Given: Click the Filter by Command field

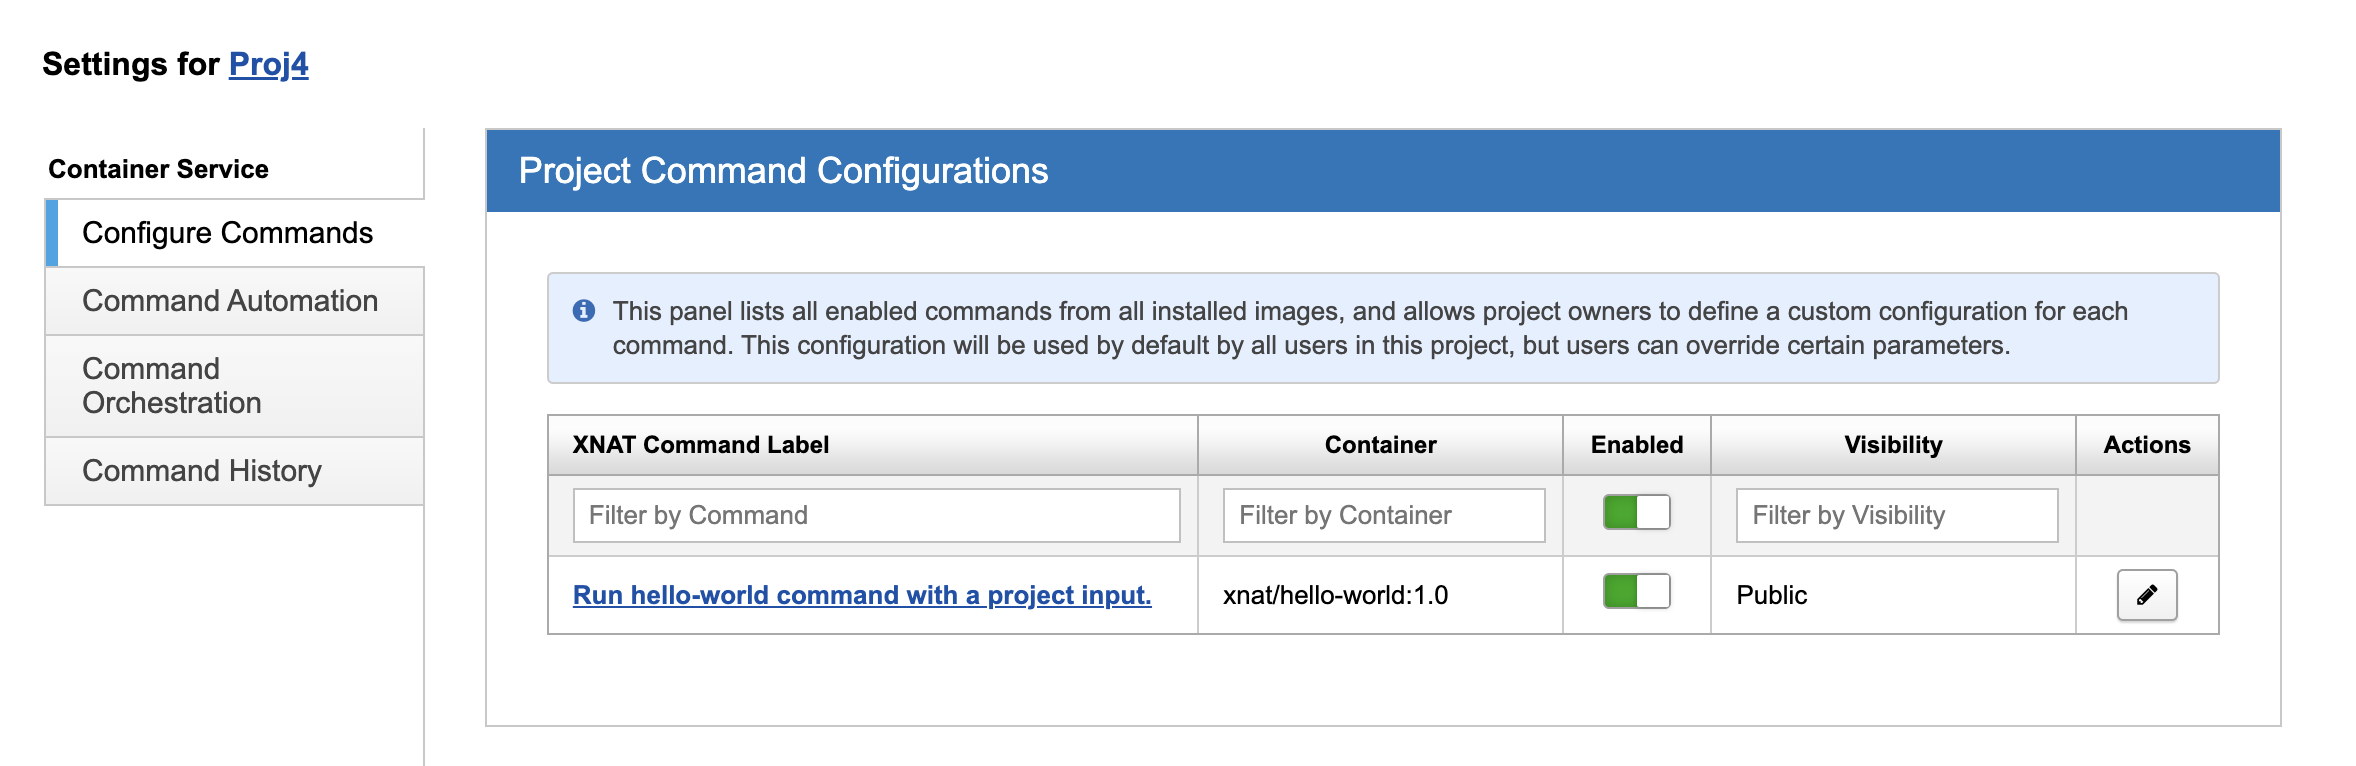Looking at the screenshot, I should 876,515.
